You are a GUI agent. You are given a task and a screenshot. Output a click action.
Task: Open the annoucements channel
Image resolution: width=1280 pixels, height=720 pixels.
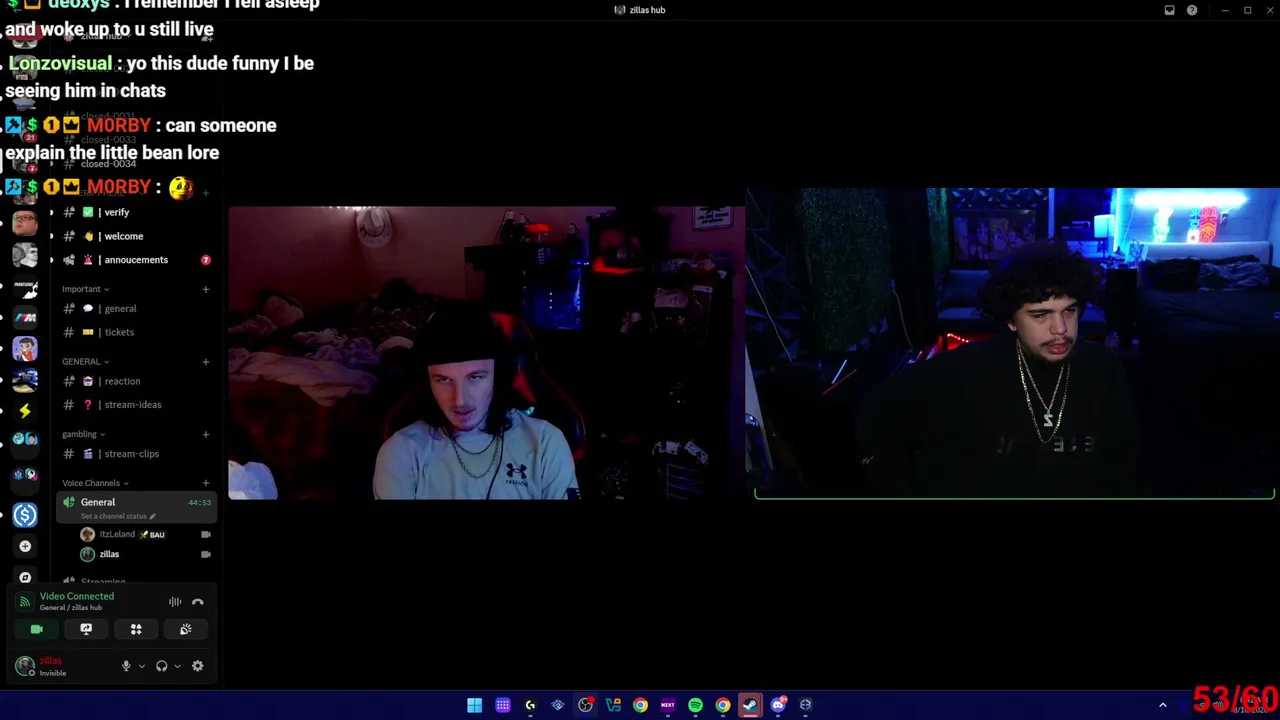137,260
